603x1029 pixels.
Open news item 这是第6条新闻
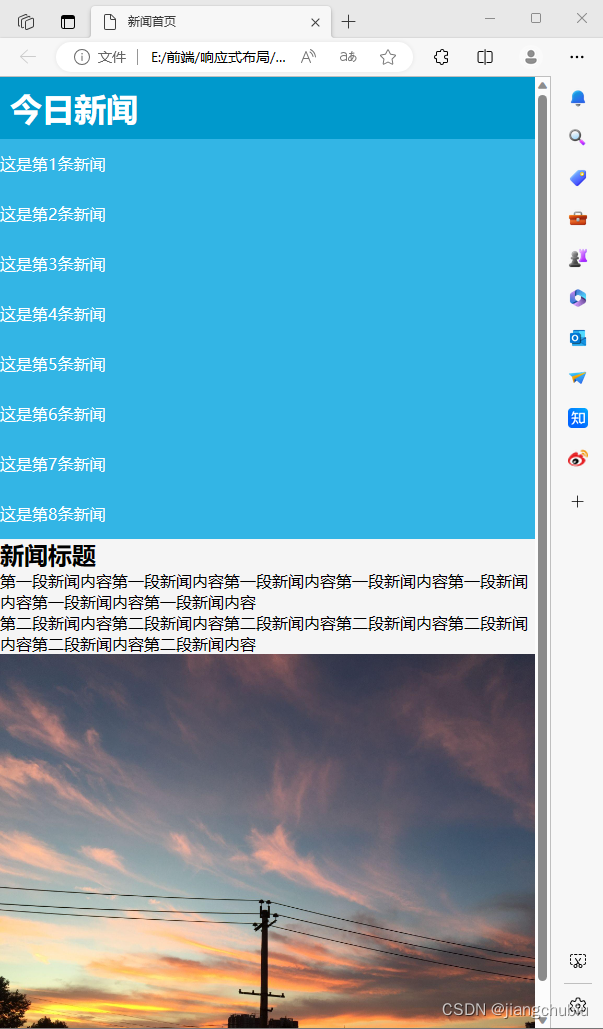click(x=53, y=415)
